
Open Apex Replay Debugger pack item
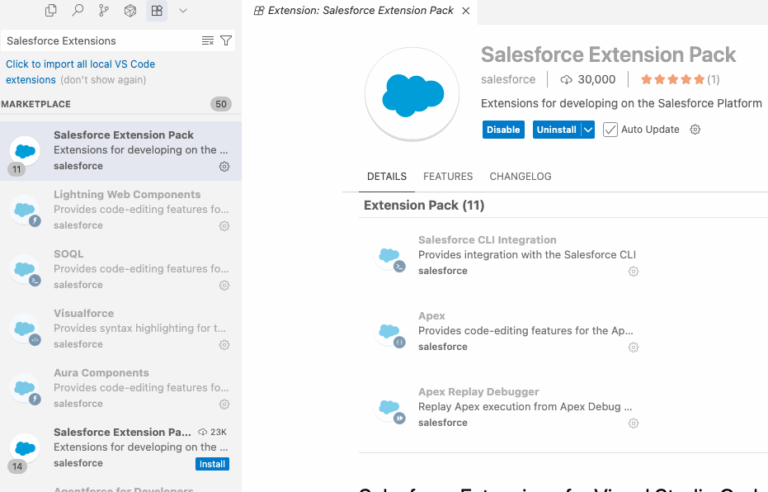(x=507, y=407)
